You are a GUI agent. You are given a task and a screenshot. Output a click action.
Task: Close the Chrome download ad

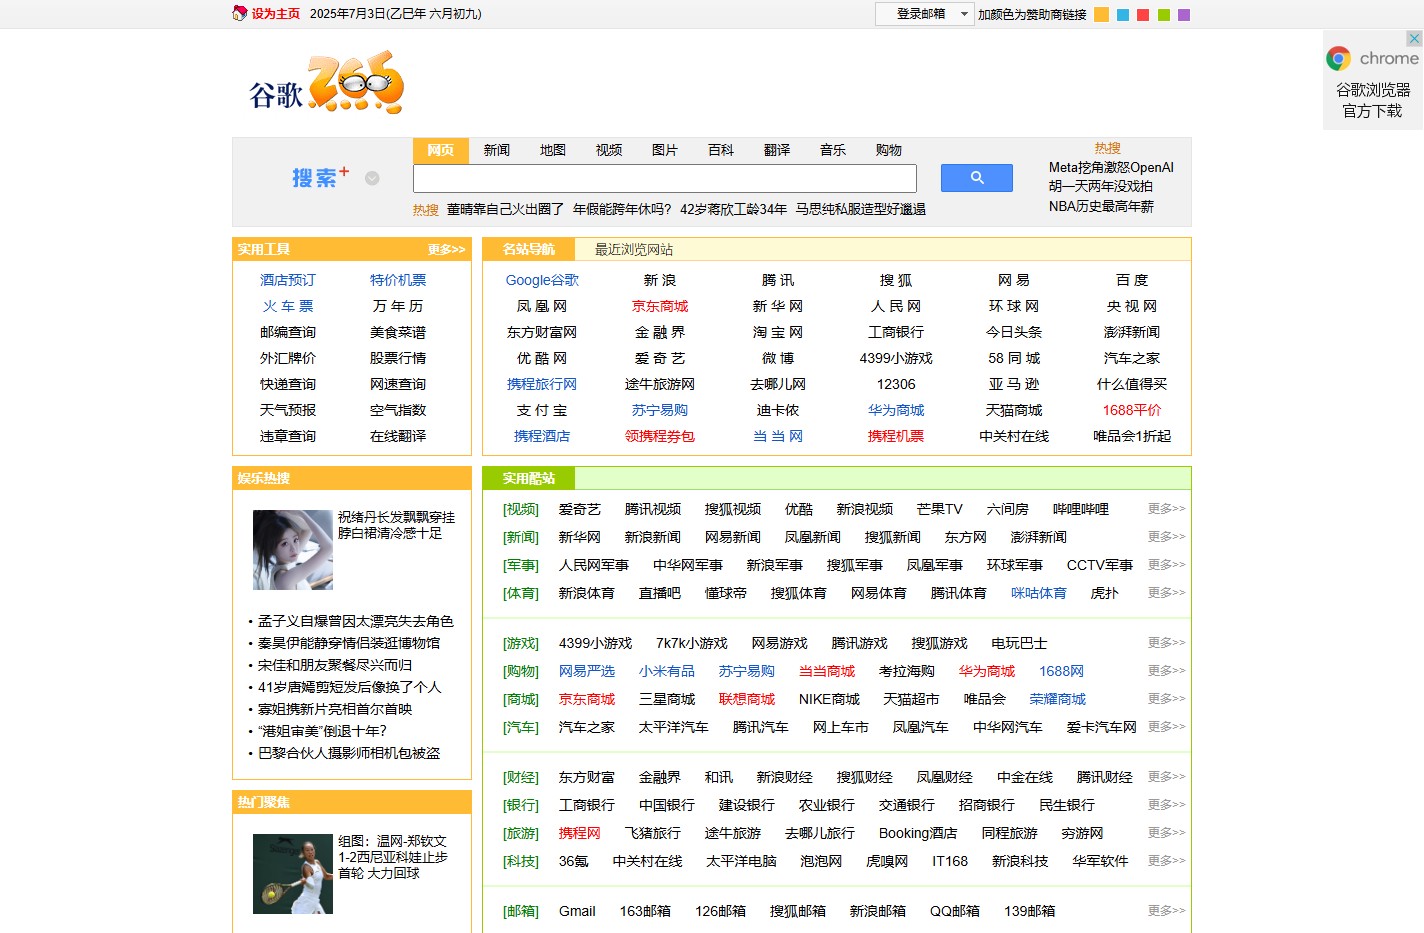coord(1413,39)
